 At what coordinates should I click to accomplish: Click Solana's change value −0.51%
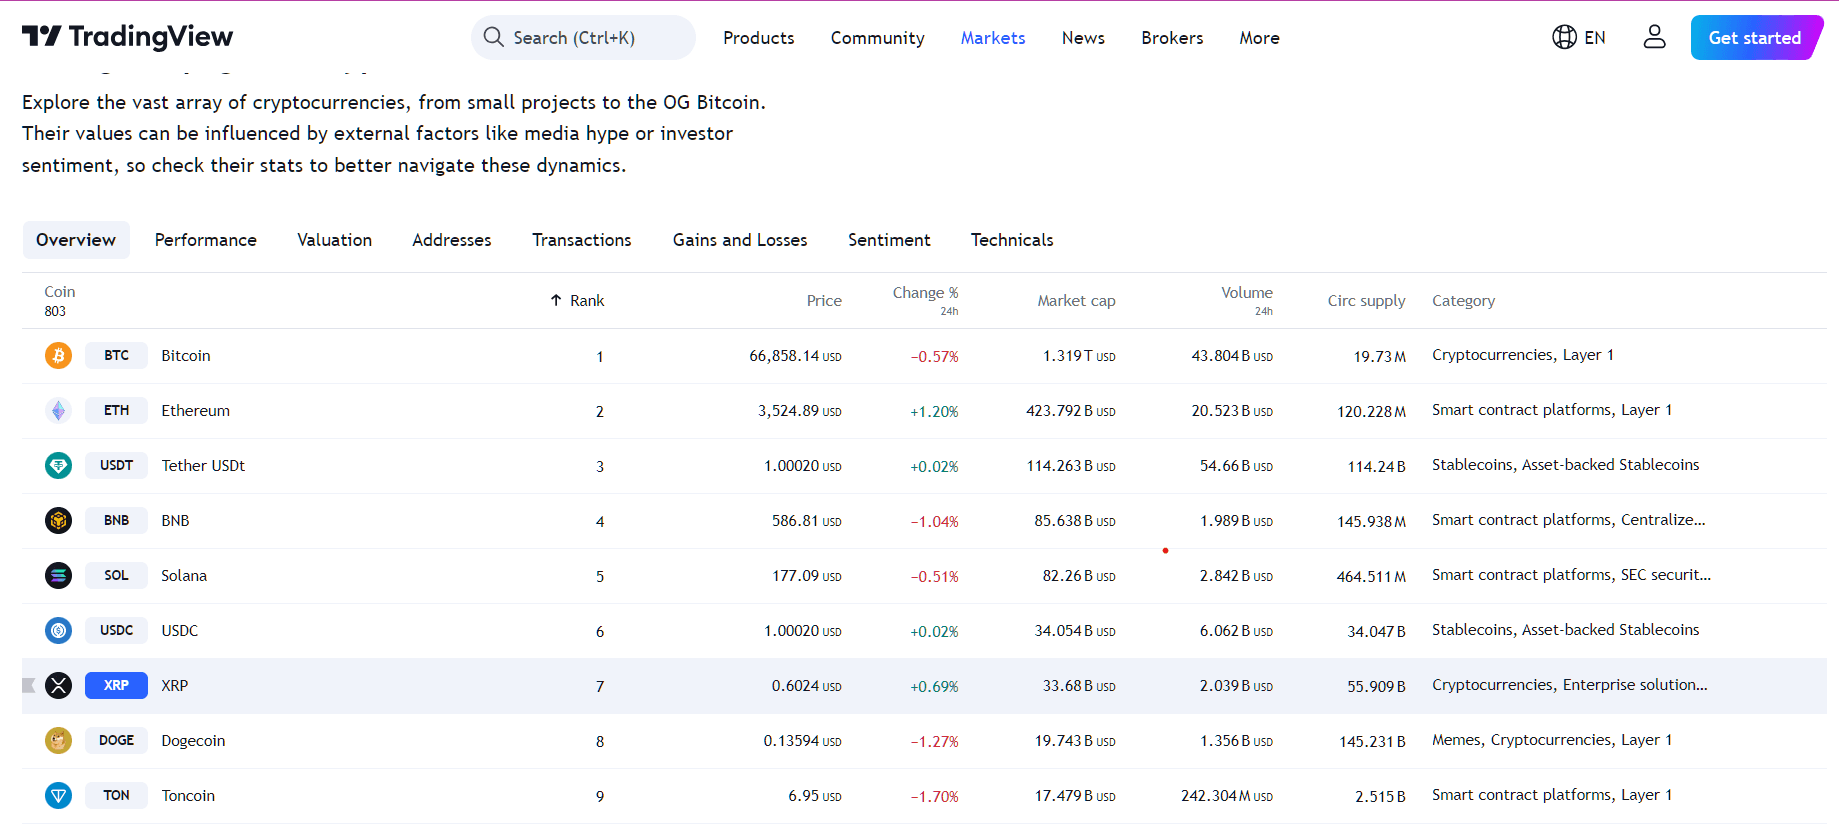tap(934, 577)
